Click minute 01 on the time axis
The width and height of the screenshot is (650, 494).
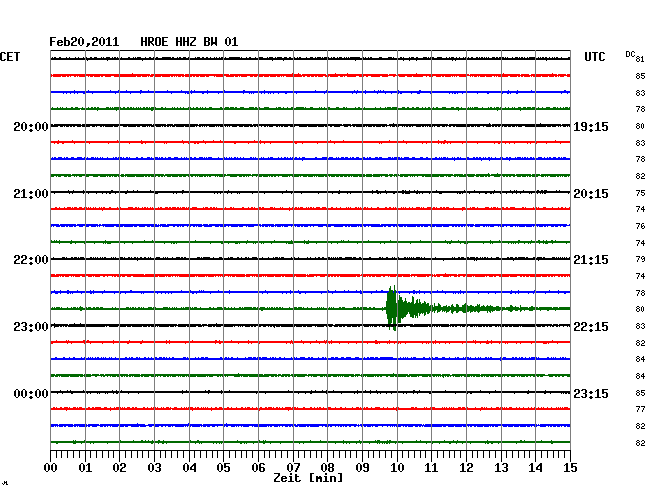85,467
